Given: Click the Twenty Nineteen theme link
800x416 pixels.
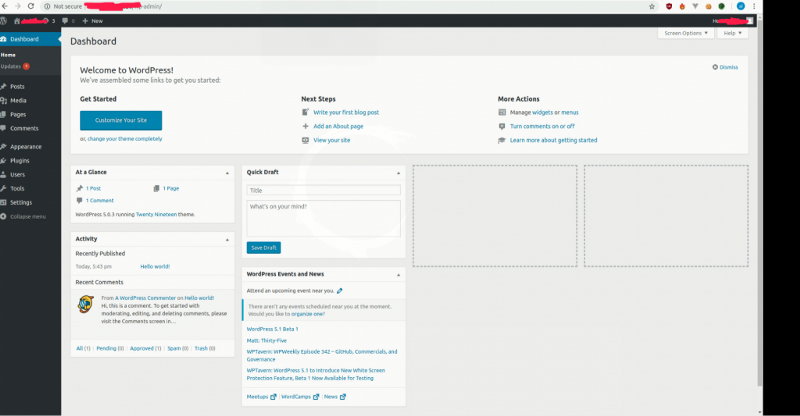Looking at the screenshot, I should click(156, 214).
